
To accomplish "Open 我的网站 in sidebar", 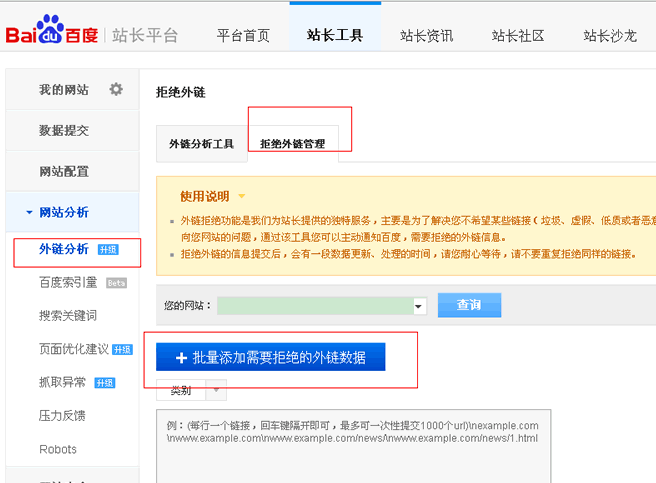I will (64, 90).
